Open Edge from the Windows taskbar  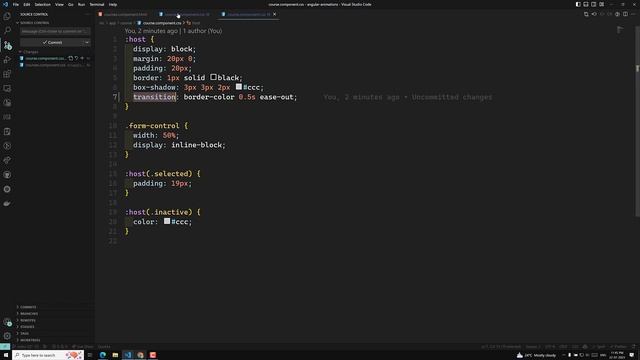coord(102,355)
